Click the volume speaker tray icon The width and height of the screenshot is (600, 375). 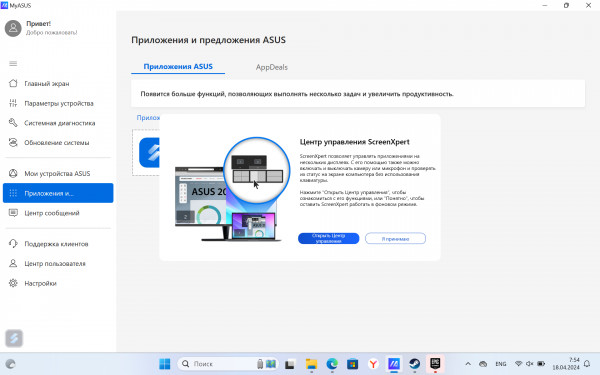coord(530,364)
